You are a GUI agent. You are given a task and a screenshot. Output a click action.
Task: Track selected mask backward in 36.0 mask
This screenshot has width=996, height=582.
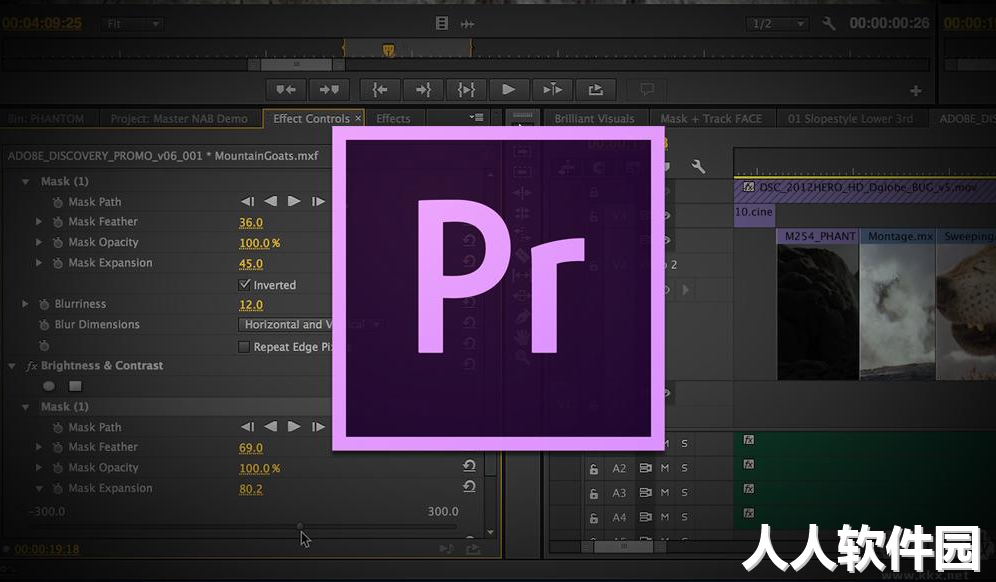(x=271, y=201)
